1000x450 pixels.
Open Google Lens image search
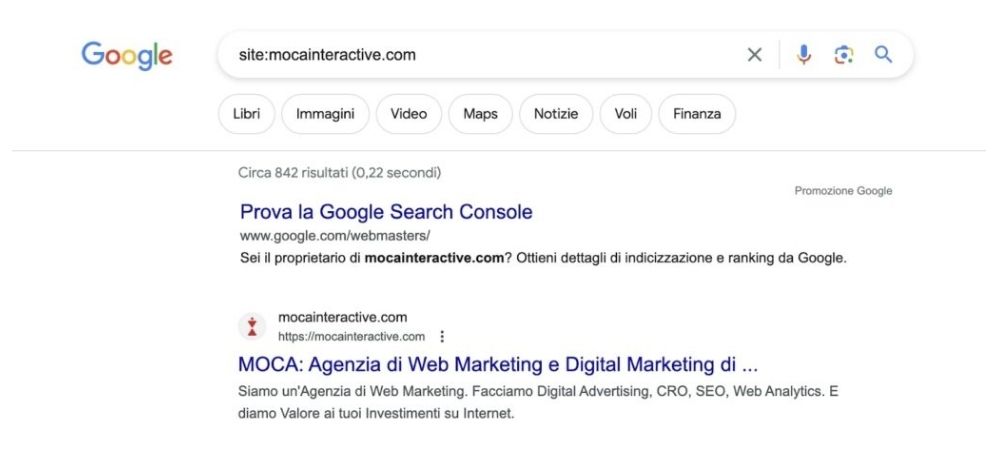point(844,55)
